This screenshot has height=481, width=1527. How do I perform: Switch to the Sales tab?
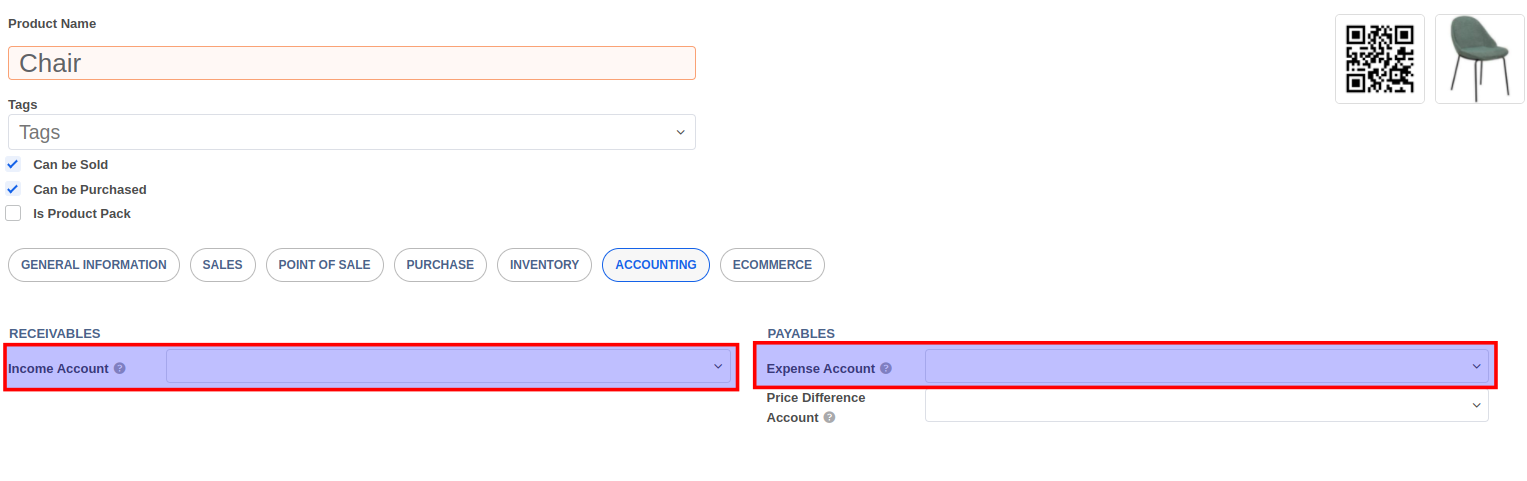point(223,265)
